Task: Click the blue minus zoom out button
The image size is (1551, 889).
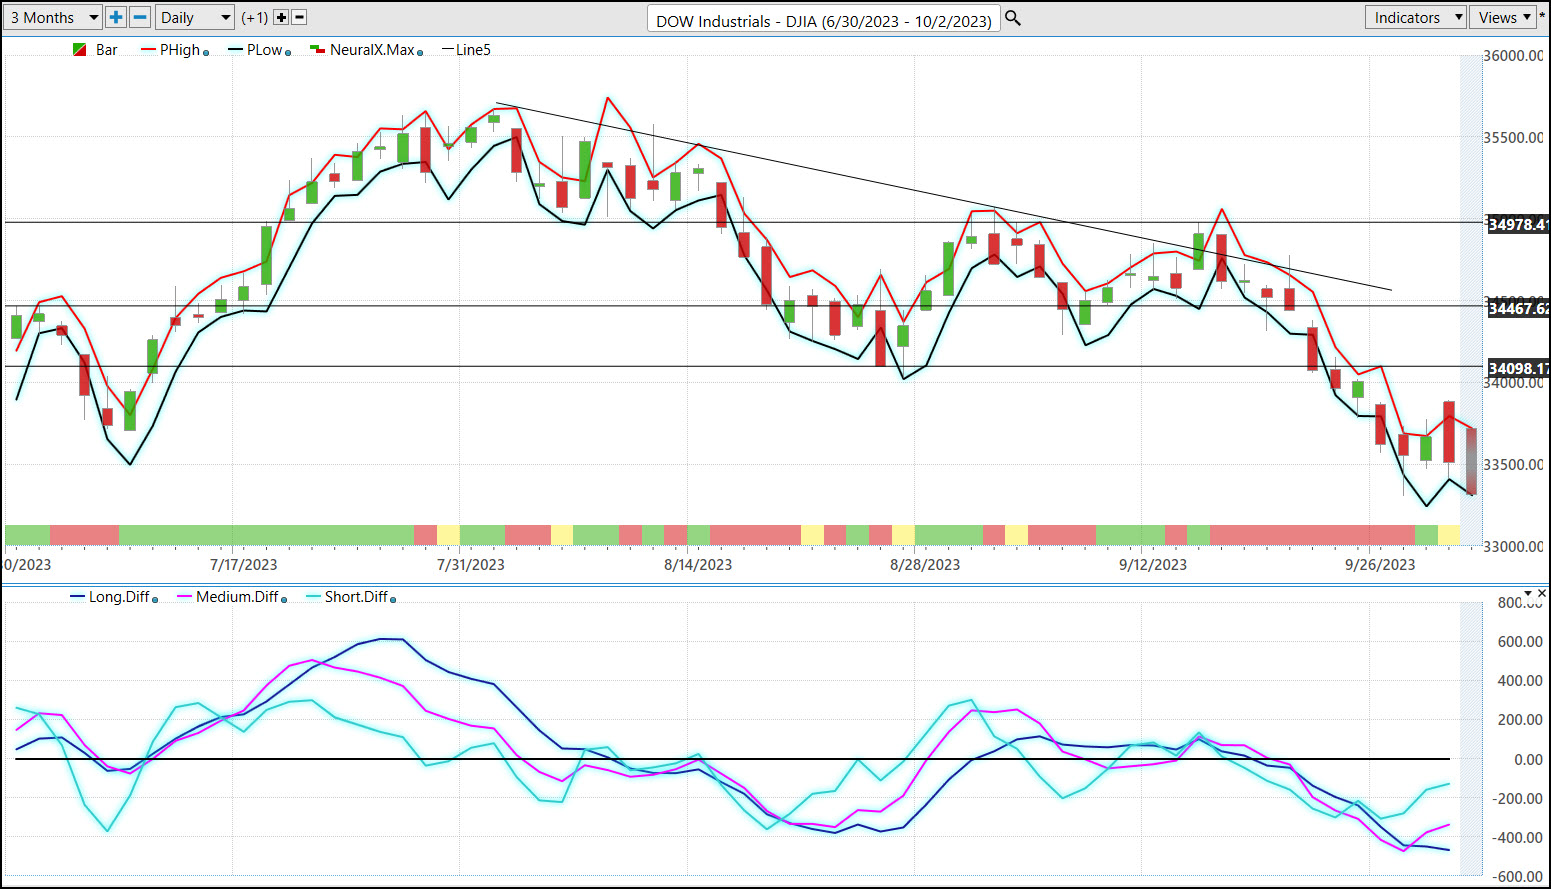Action: coord(140,17)
